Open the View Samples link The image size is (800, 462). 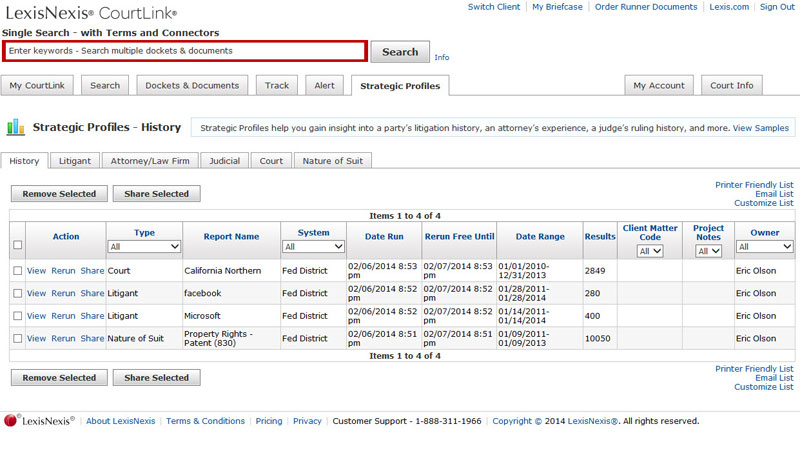pos(760,128)
